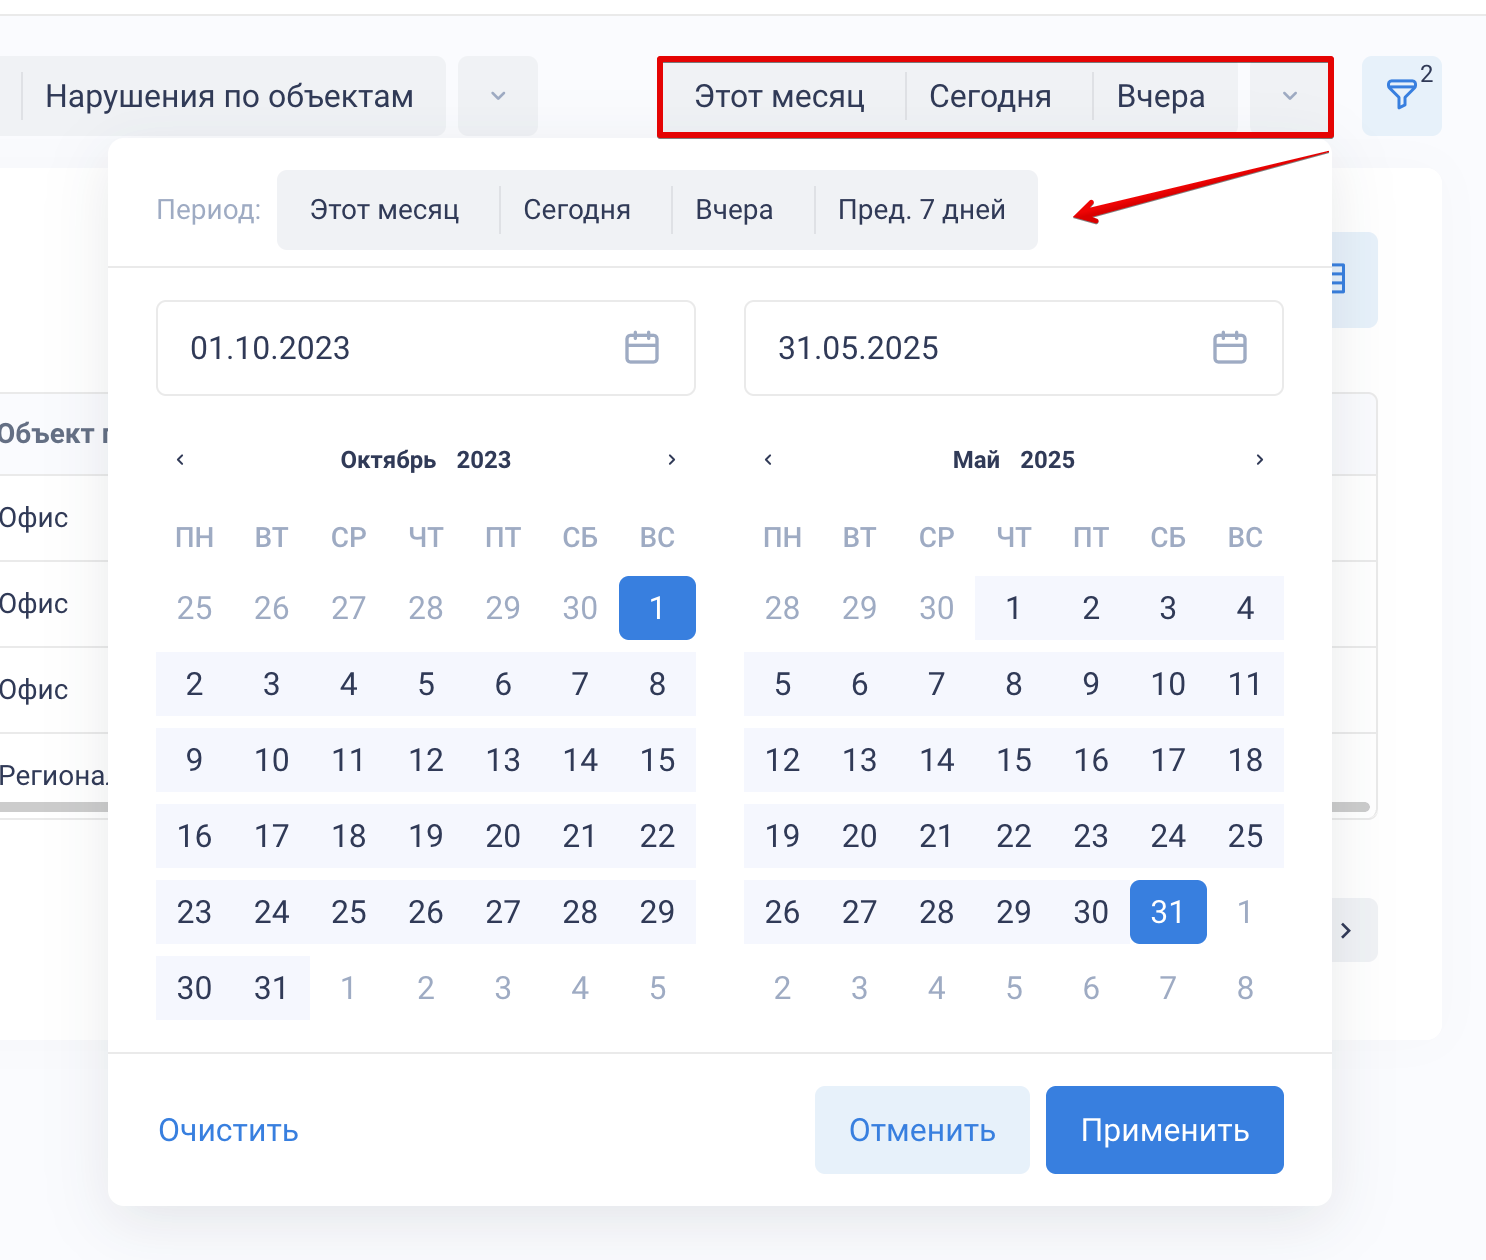Click 2023 year label
Viewport: 1486px width, 1260px height.
click(x=484, y=460)
